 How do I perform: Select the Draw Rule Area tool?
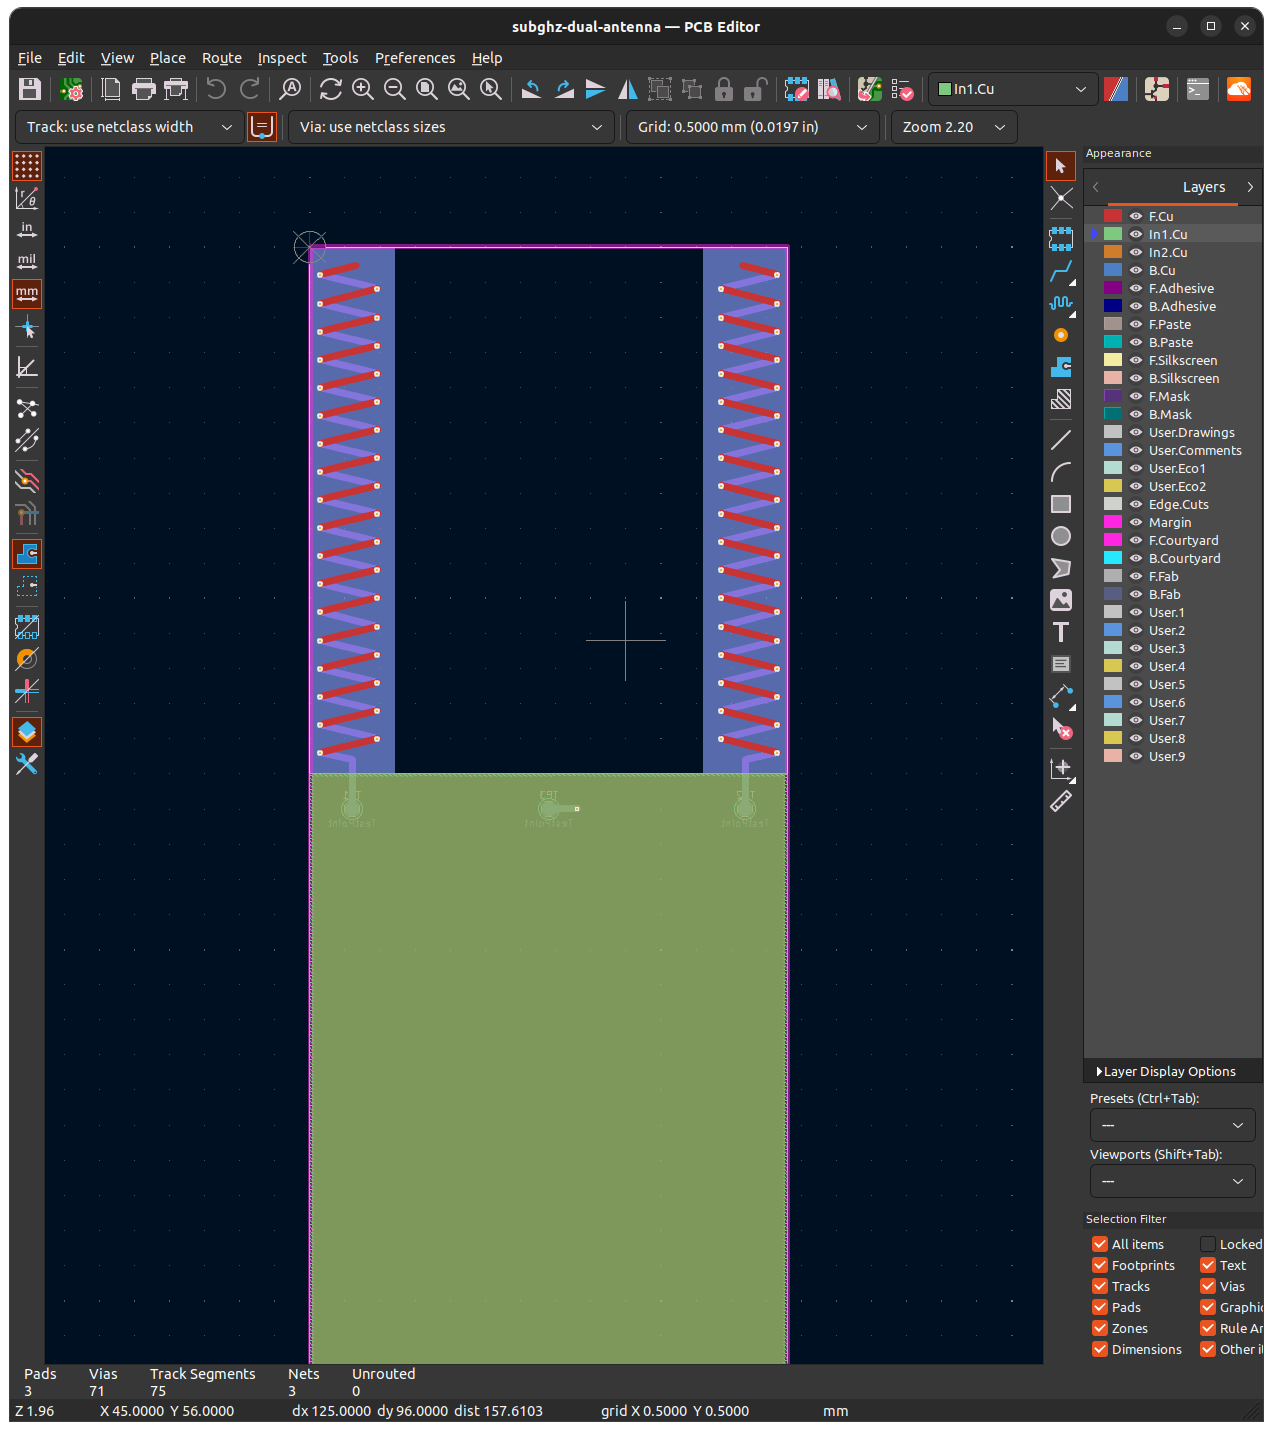(x=1062, y=399)
